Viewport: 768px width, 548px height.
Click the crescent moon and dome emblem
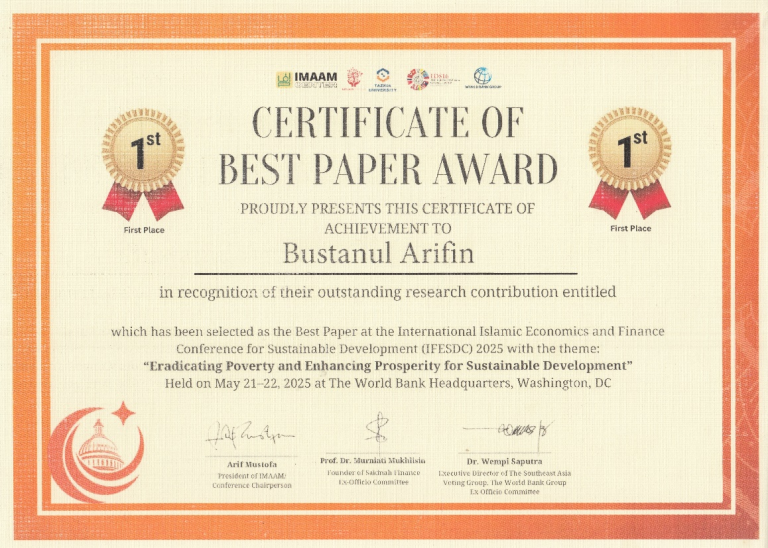point(96,448)
